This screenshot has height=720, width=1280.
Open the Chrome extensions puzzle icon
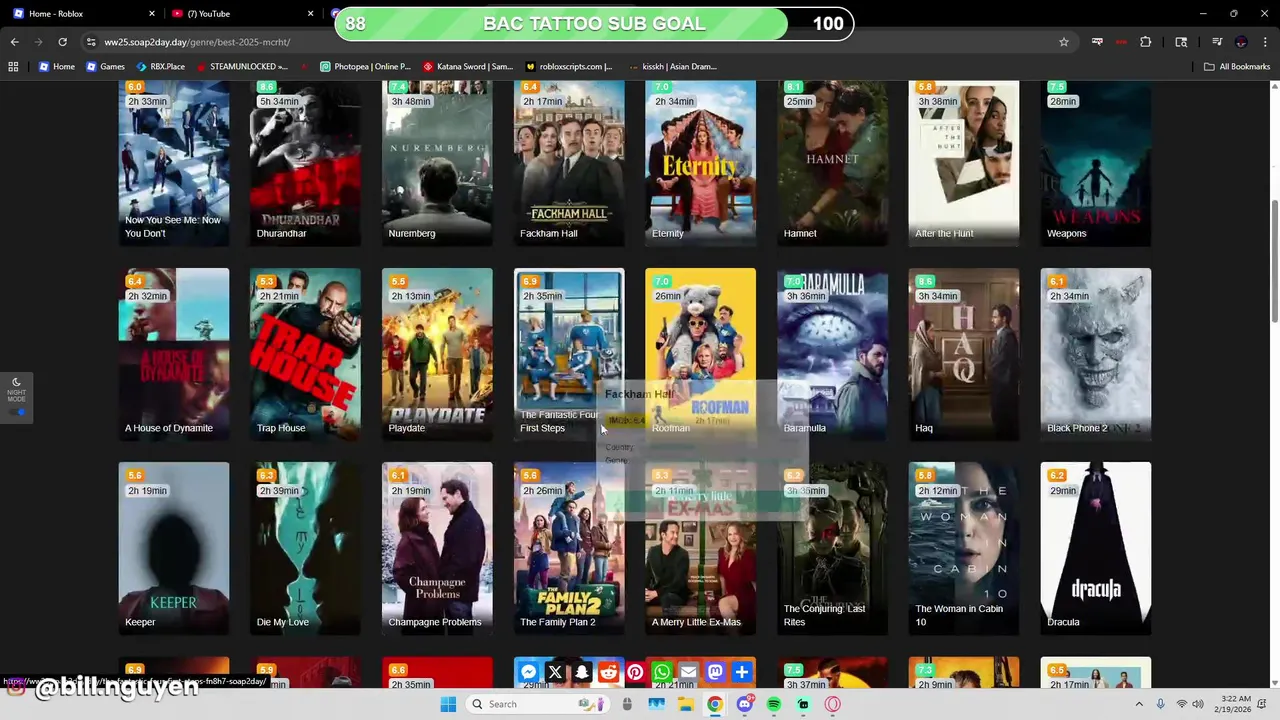1146,42
